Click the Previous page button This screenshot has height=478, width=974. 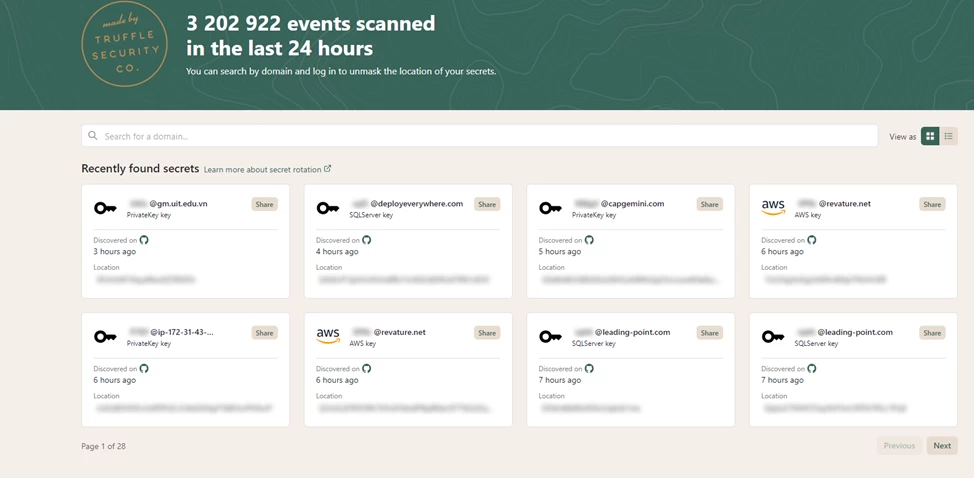coord(899,446)
